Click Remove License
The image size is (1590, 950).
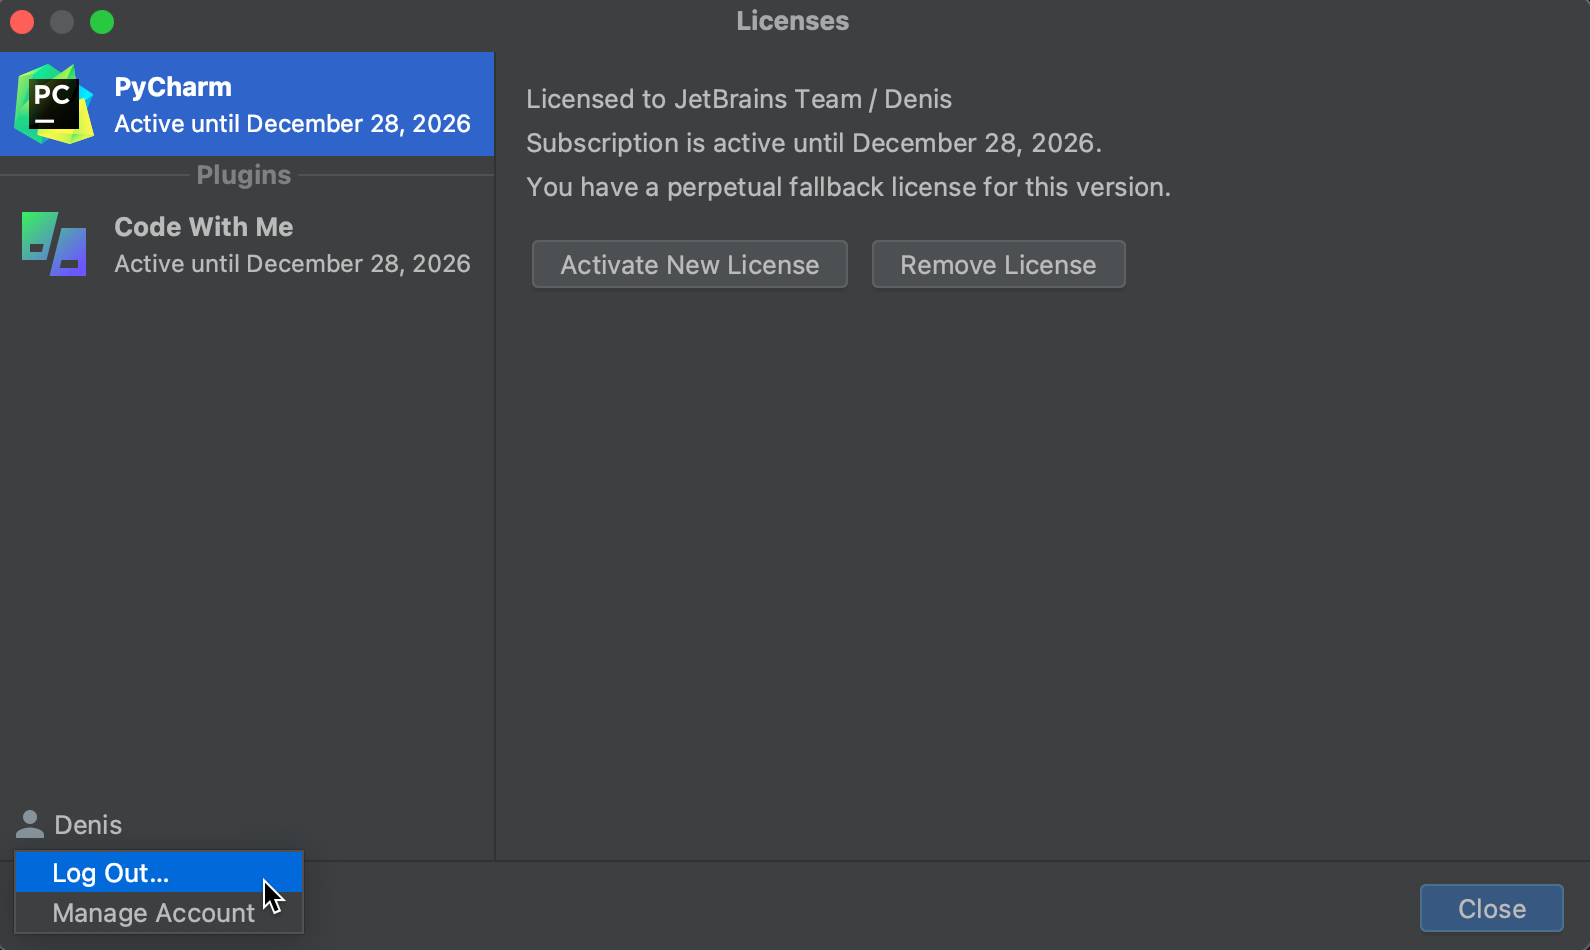click(x=997, y=264)
